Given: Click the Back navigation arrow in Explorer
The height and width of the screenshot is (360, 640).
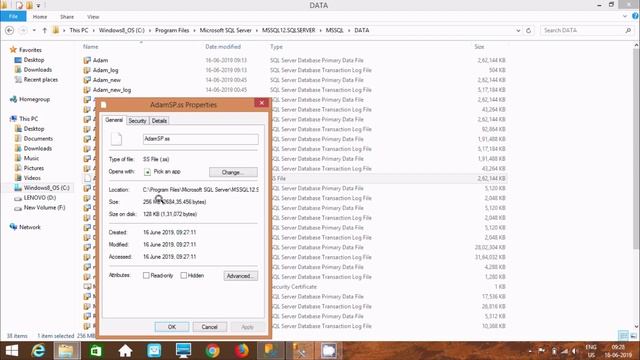Looking at the screenshot, I should pyautogui.click(x=10, y=30).
